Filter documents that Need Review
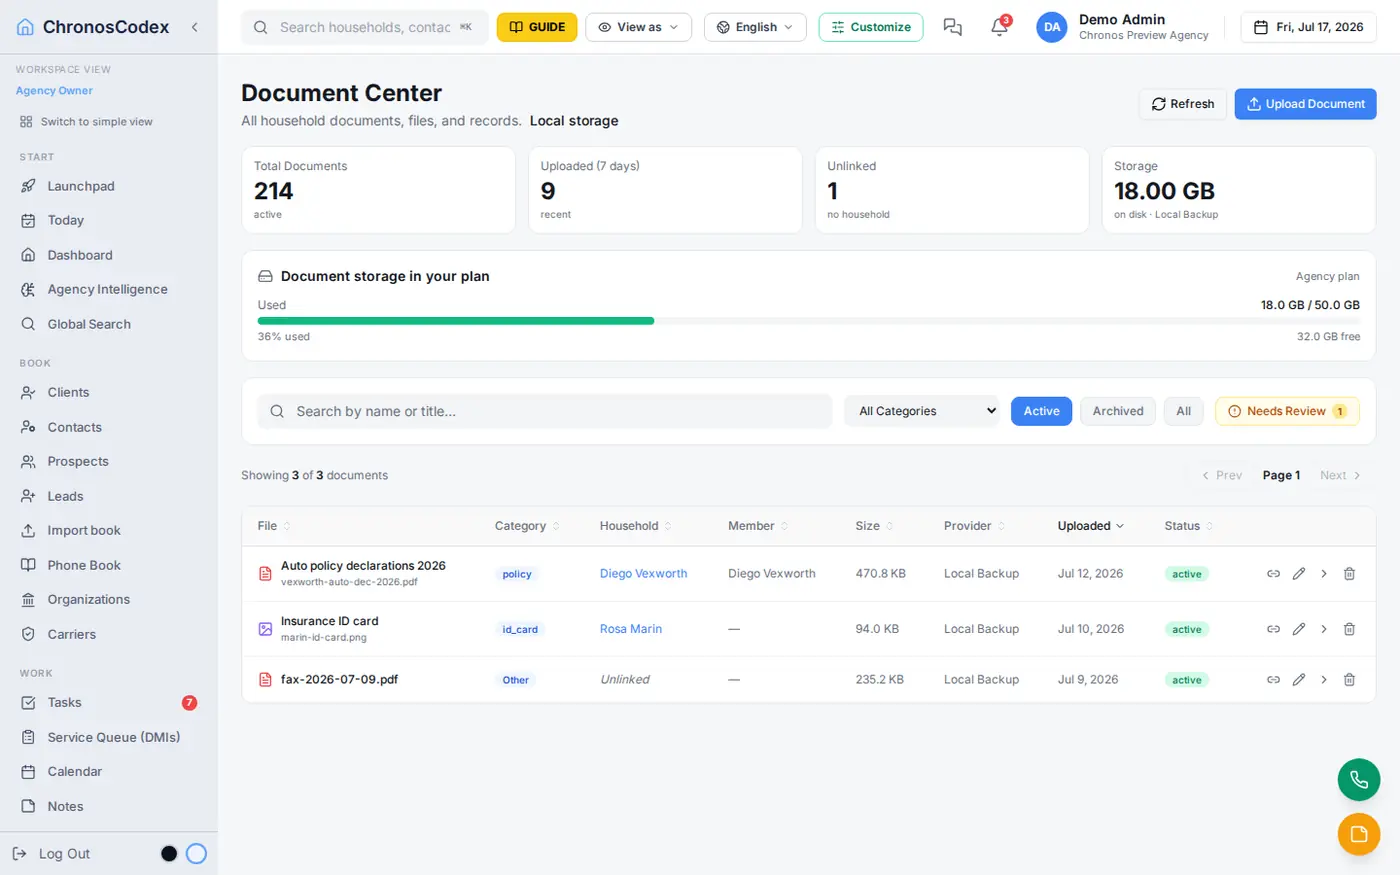 [1287, 411]
